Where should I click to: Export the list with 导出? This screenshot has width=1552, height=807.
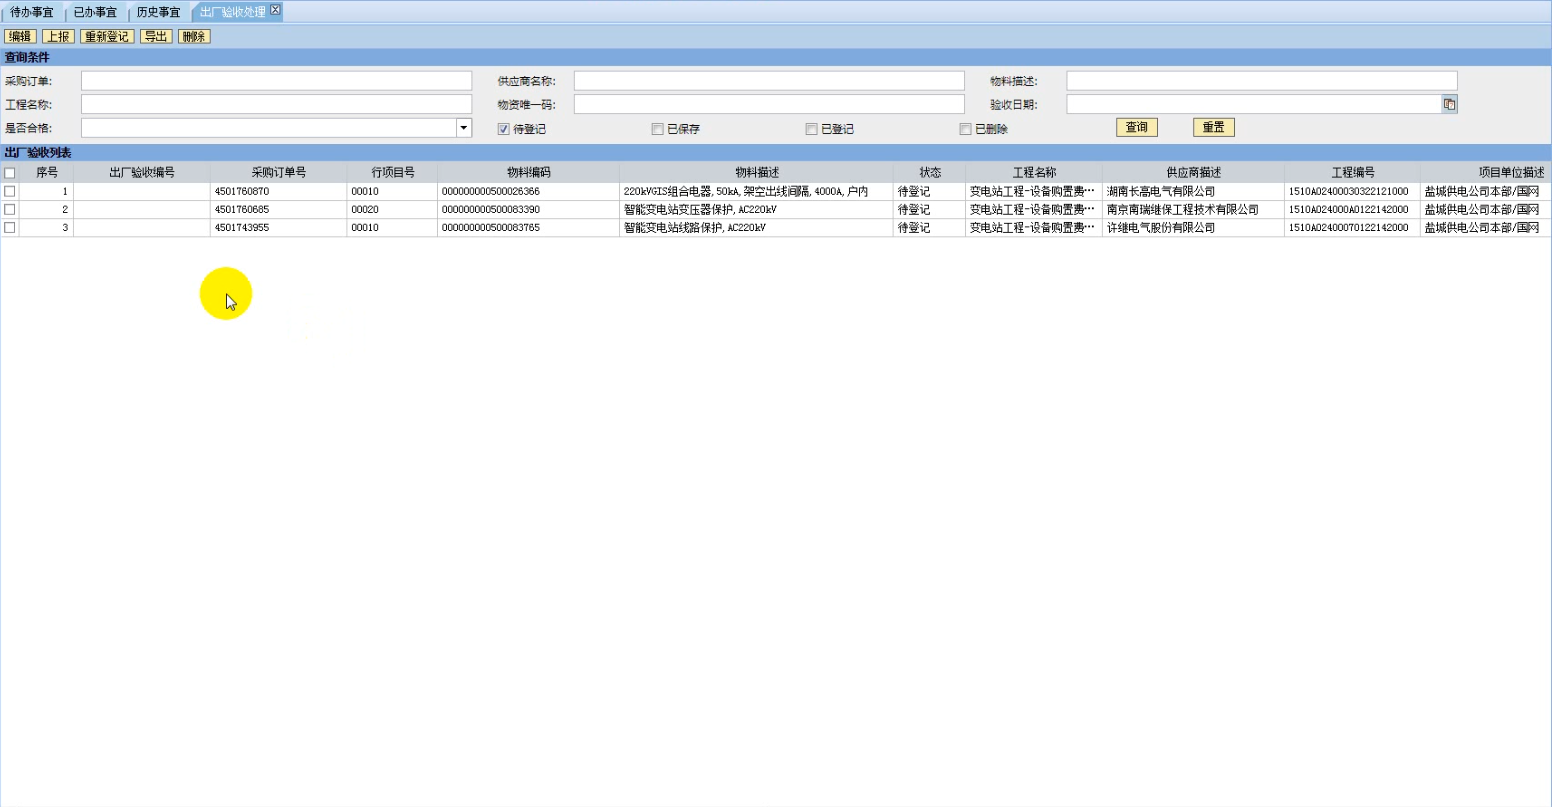(x=156, y=37)
